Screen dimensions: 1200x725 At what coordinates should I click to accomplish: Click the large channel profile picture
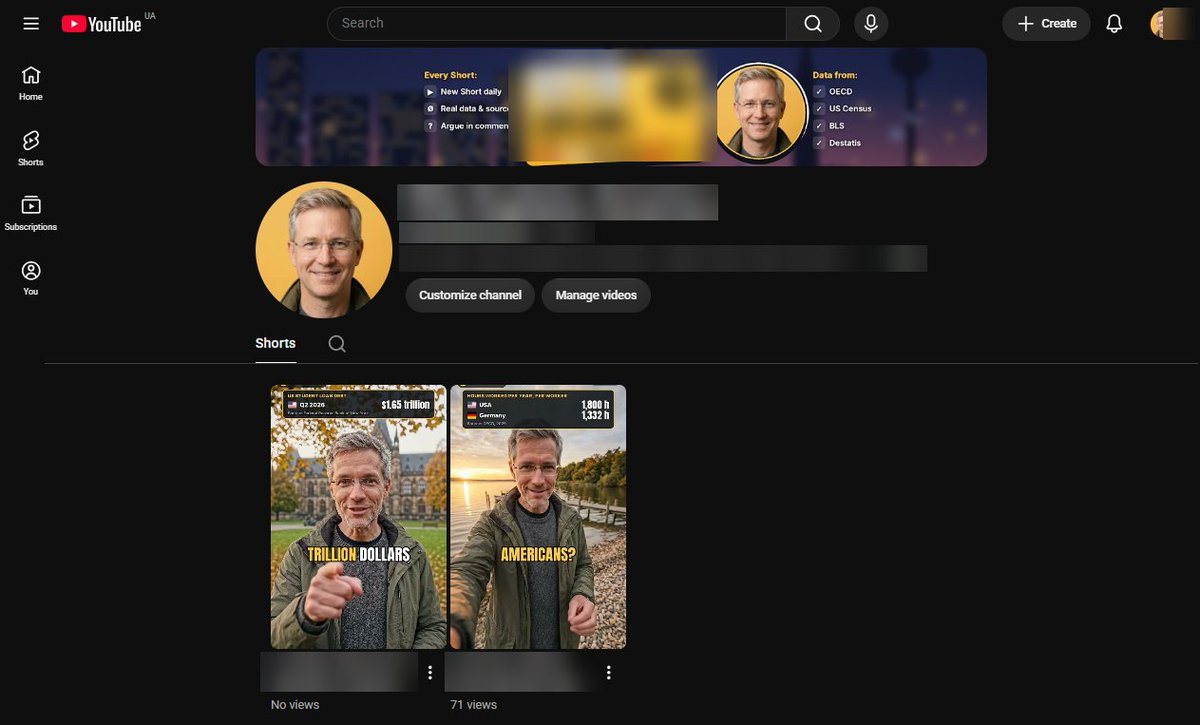pos(324,249)
